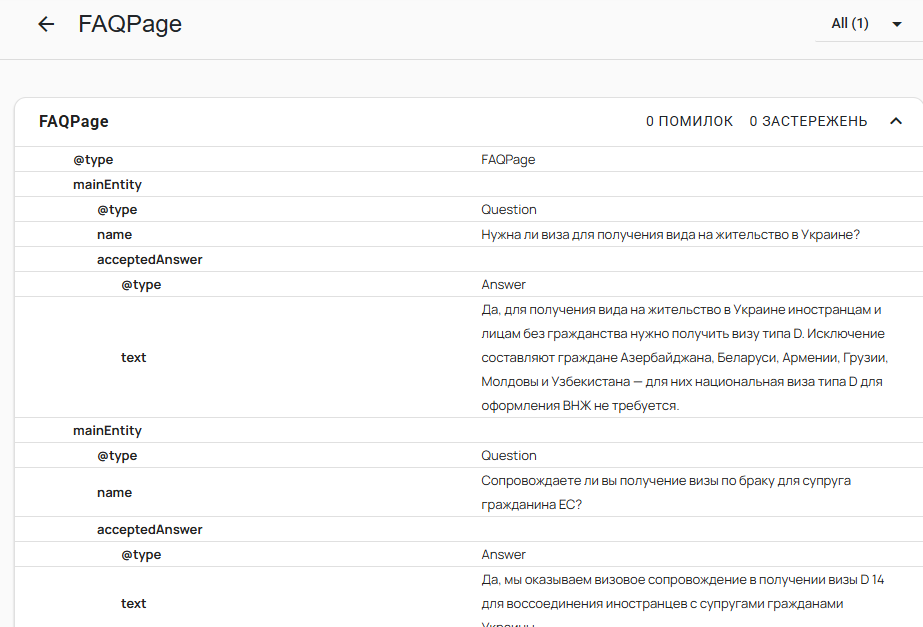Select the second acceptedAnswer row
Image resolution: width=923 pixels, height=627 pixels.
pos(469,529)
